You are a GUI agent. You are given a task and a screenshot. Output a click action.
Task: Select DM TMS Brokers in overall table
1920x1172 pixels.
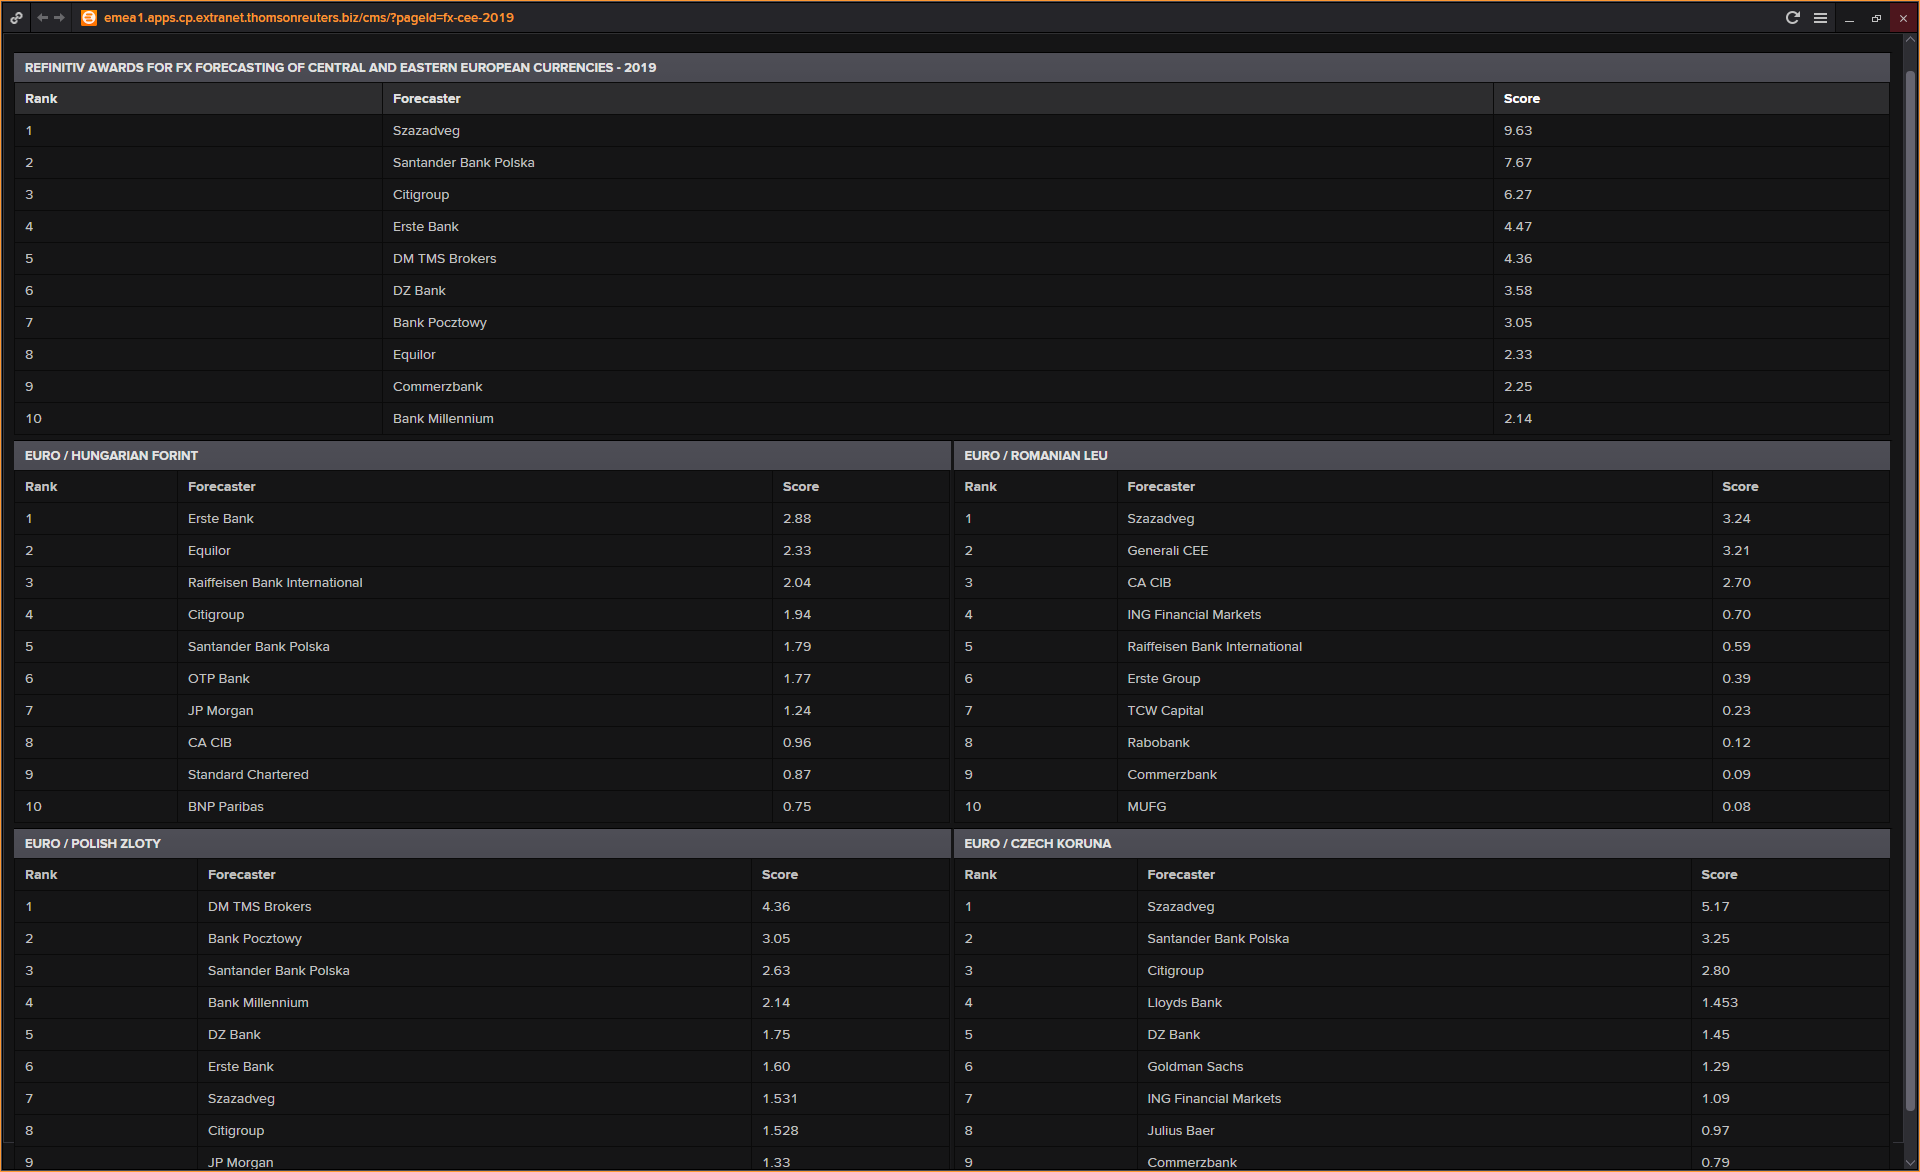[444, 259]
